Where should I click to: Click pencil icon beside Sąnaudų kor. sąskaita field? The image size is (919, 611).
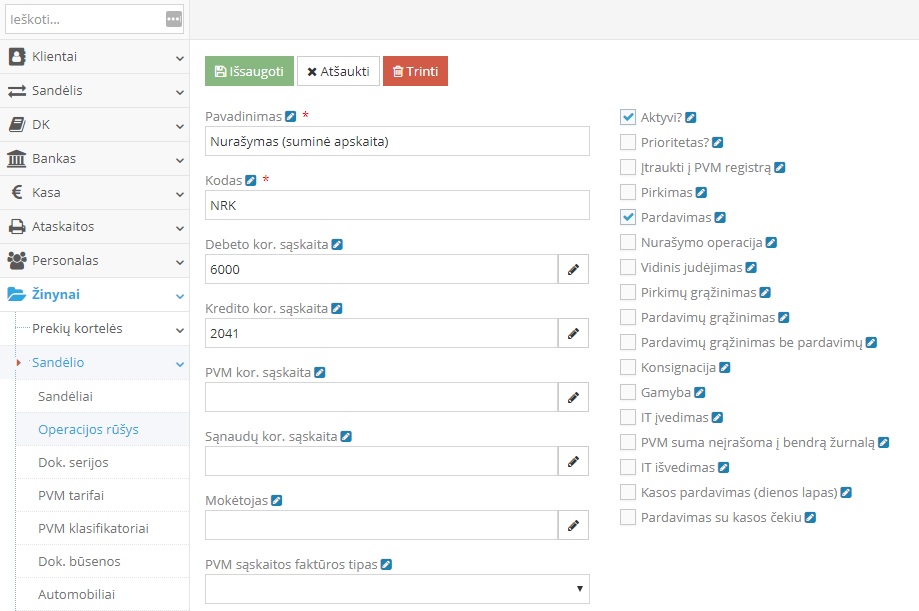573,461
